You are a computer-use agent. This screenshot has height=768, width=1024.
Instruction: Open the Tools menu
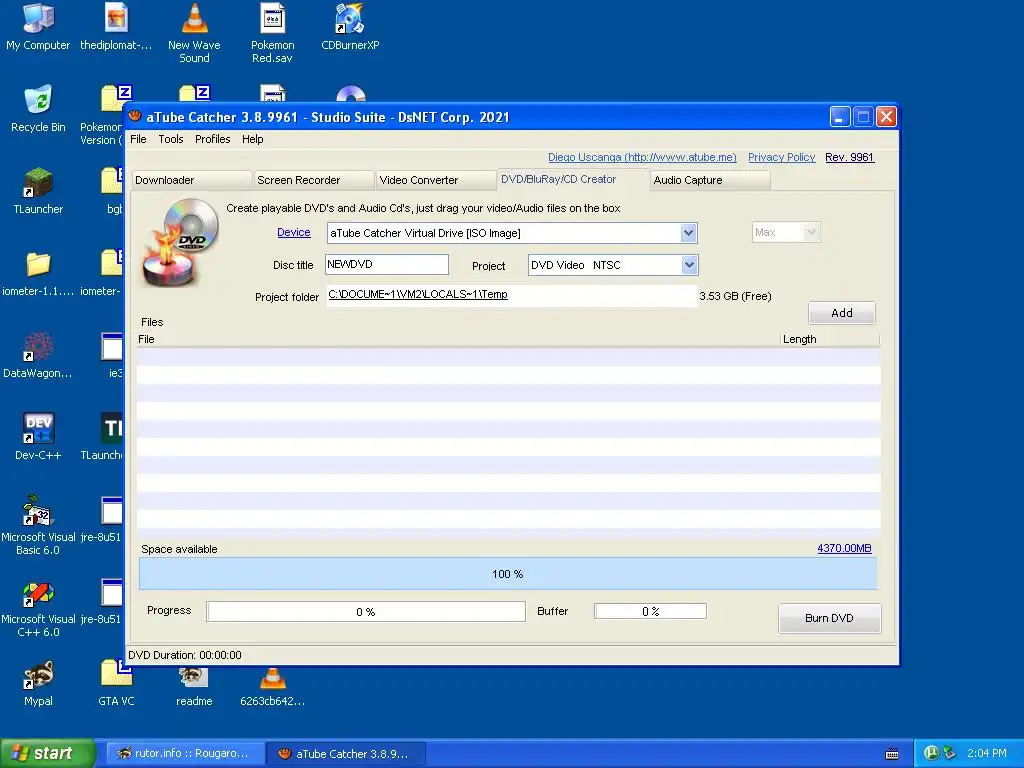[x=170, y=139]
